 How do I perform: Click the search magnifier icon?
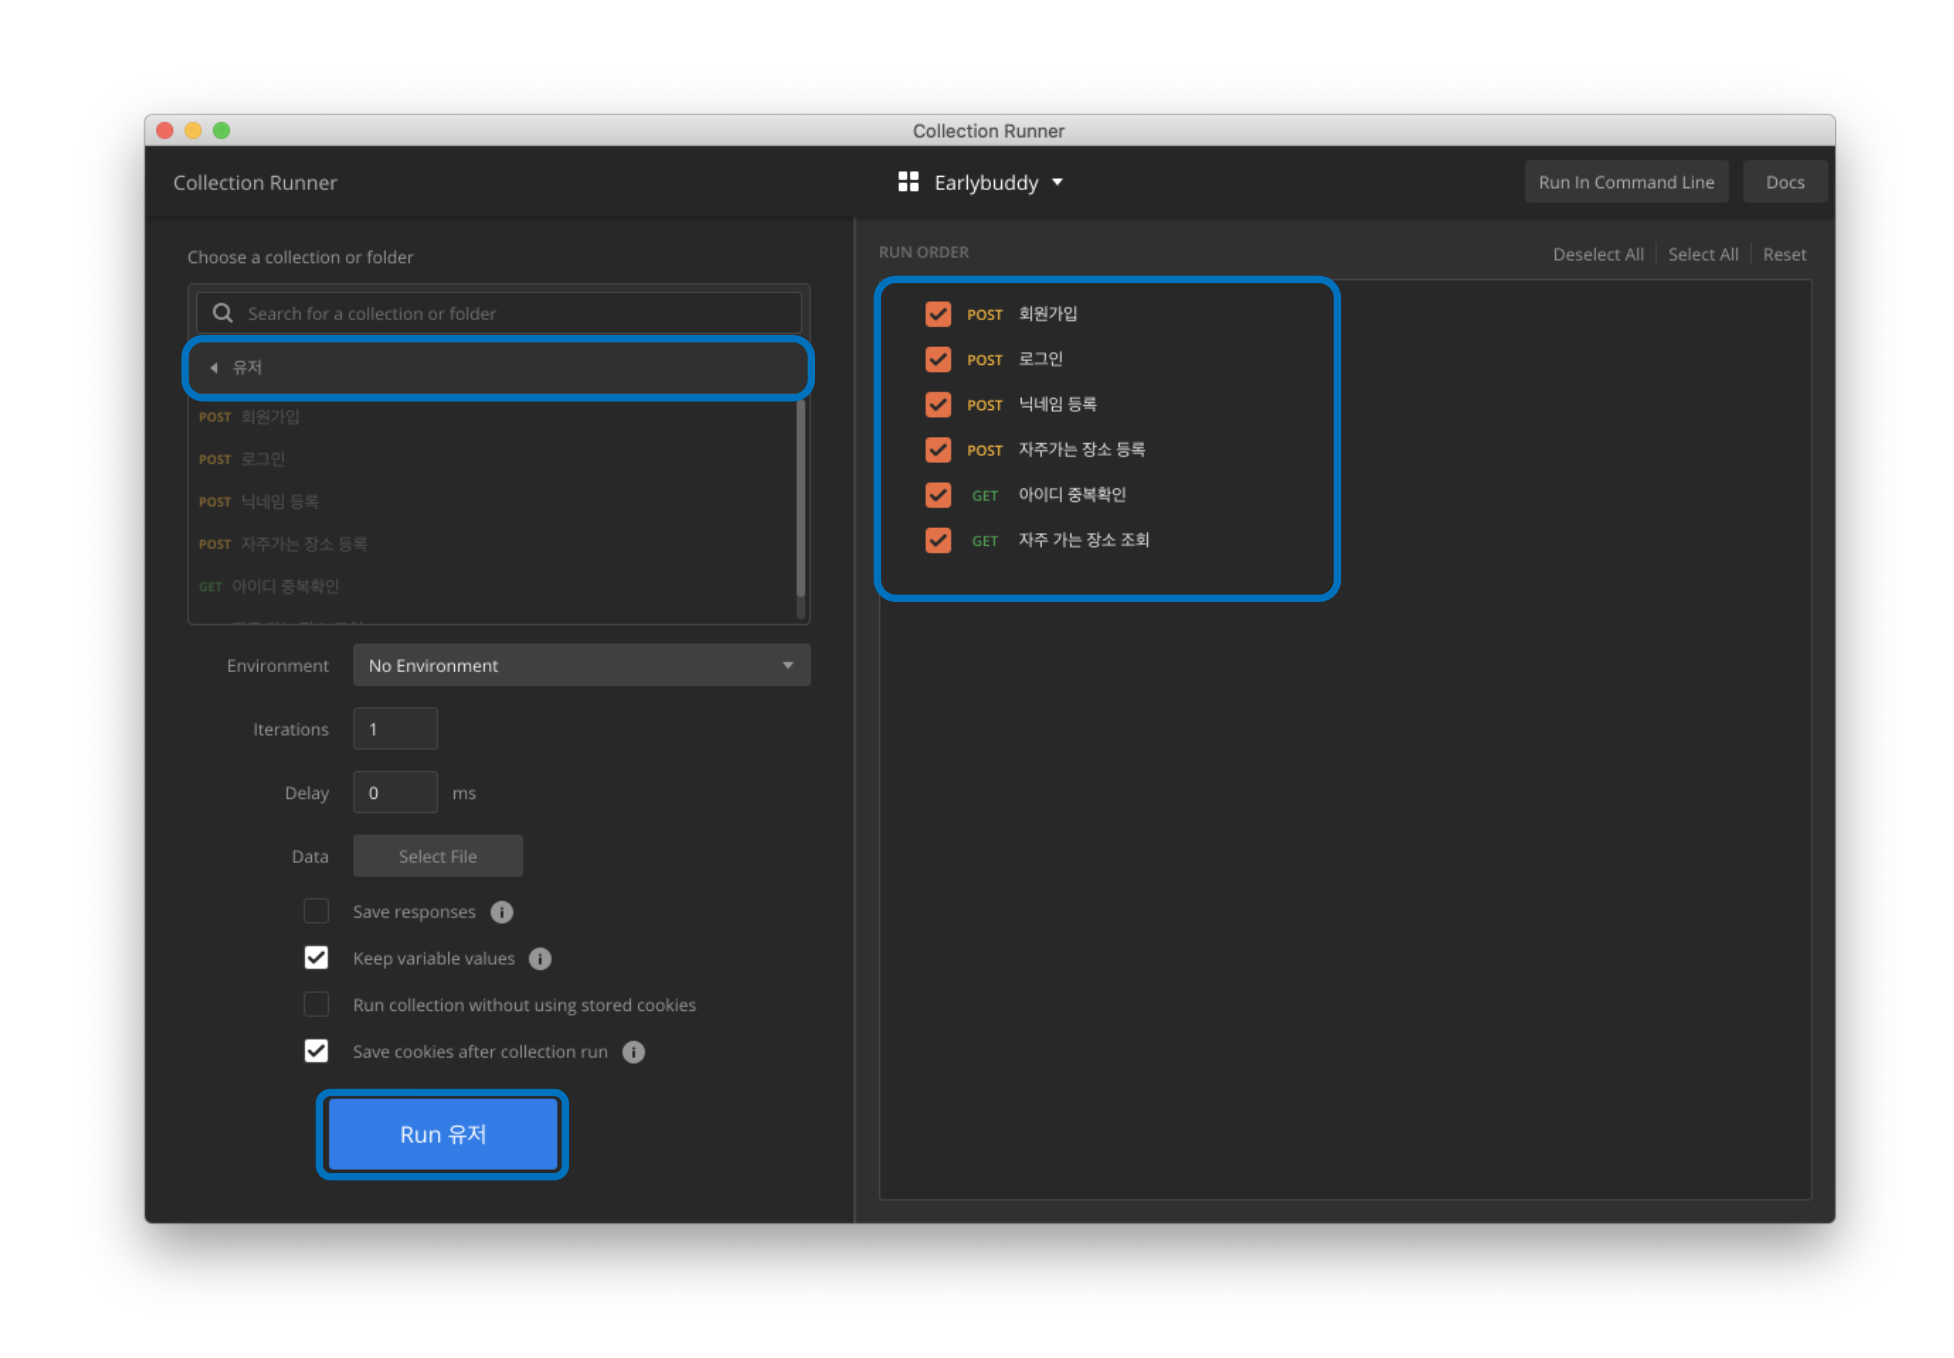point(223,313)
